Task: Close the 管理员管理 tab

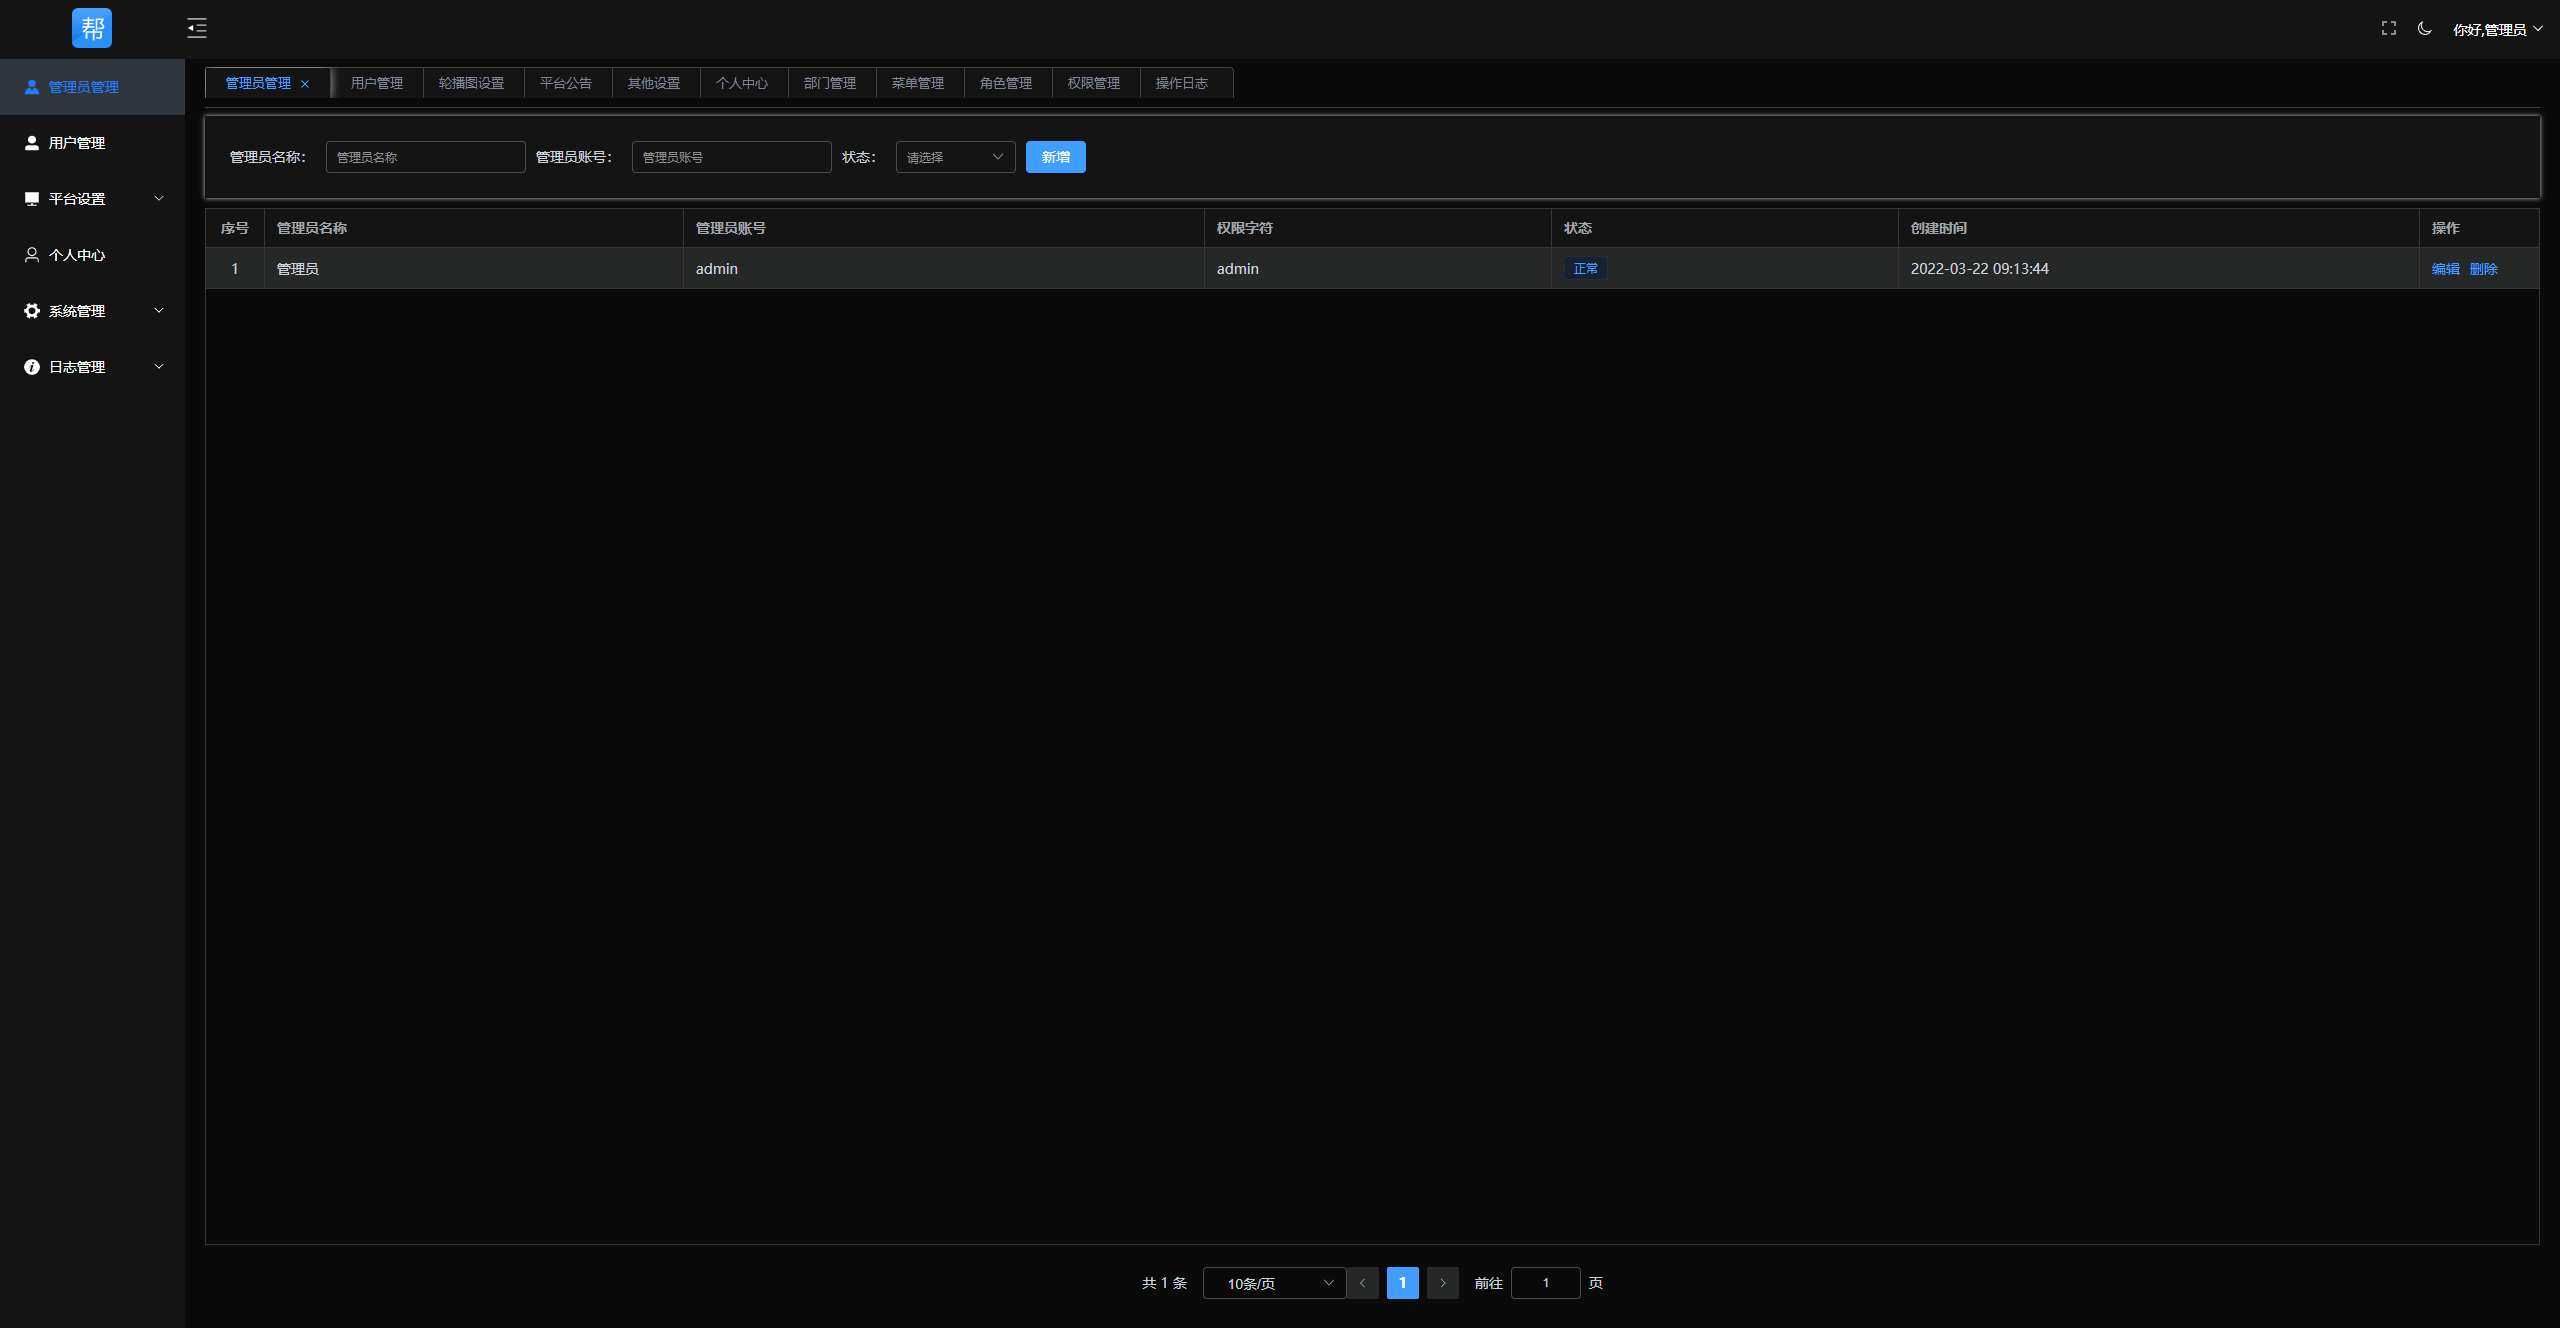Action: click(305, 84)
